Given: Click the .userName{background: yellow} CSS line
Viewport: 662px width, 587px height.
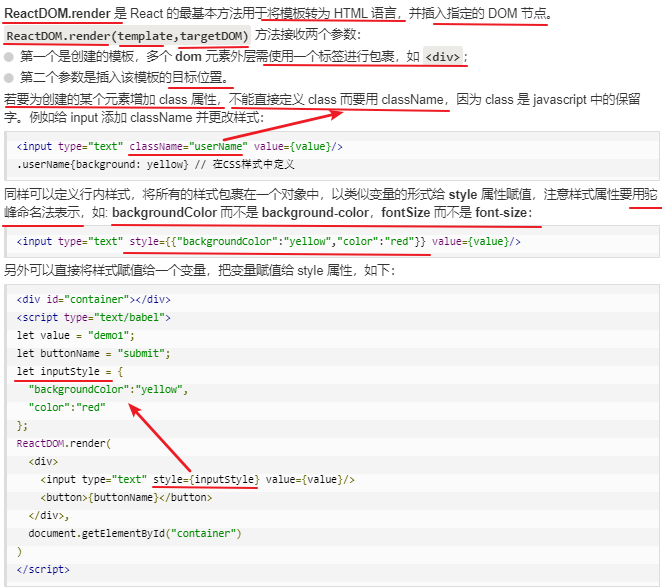Looking at the screenshot, I should coord(155,164).
